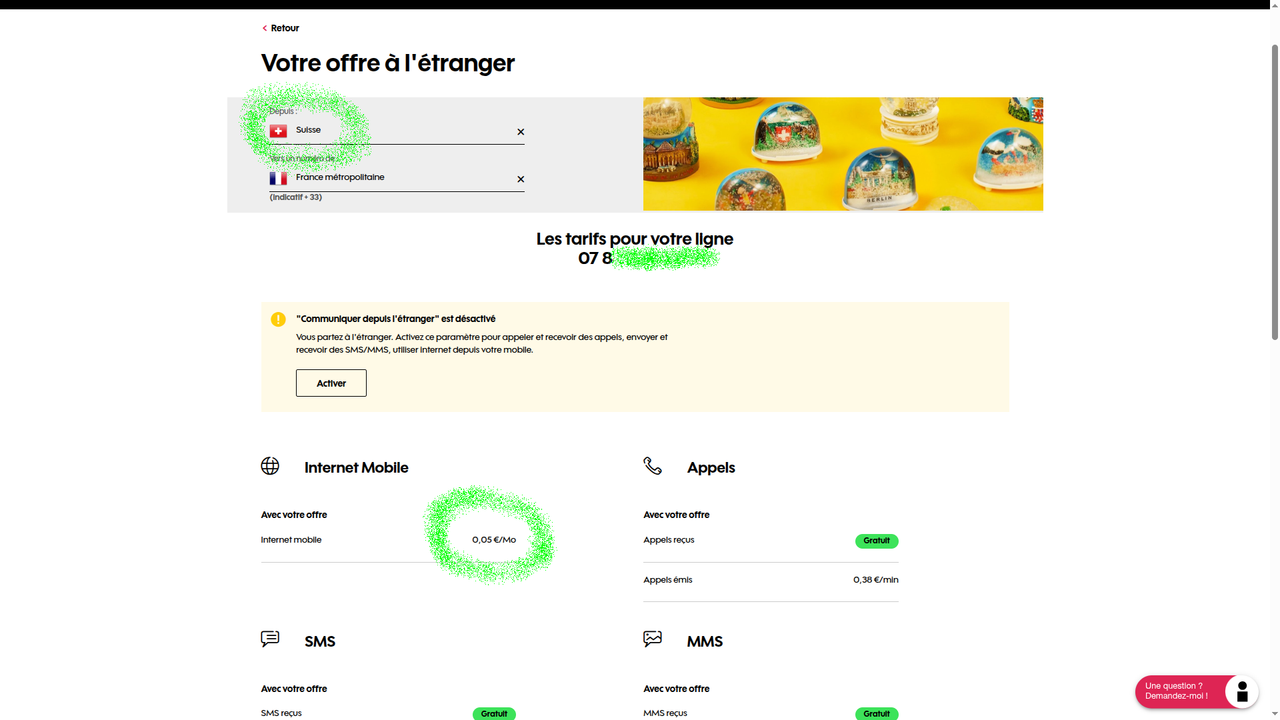Click the Appels émis row label
The height and width of the screenshot is (720, 1280).
point(668,580)
